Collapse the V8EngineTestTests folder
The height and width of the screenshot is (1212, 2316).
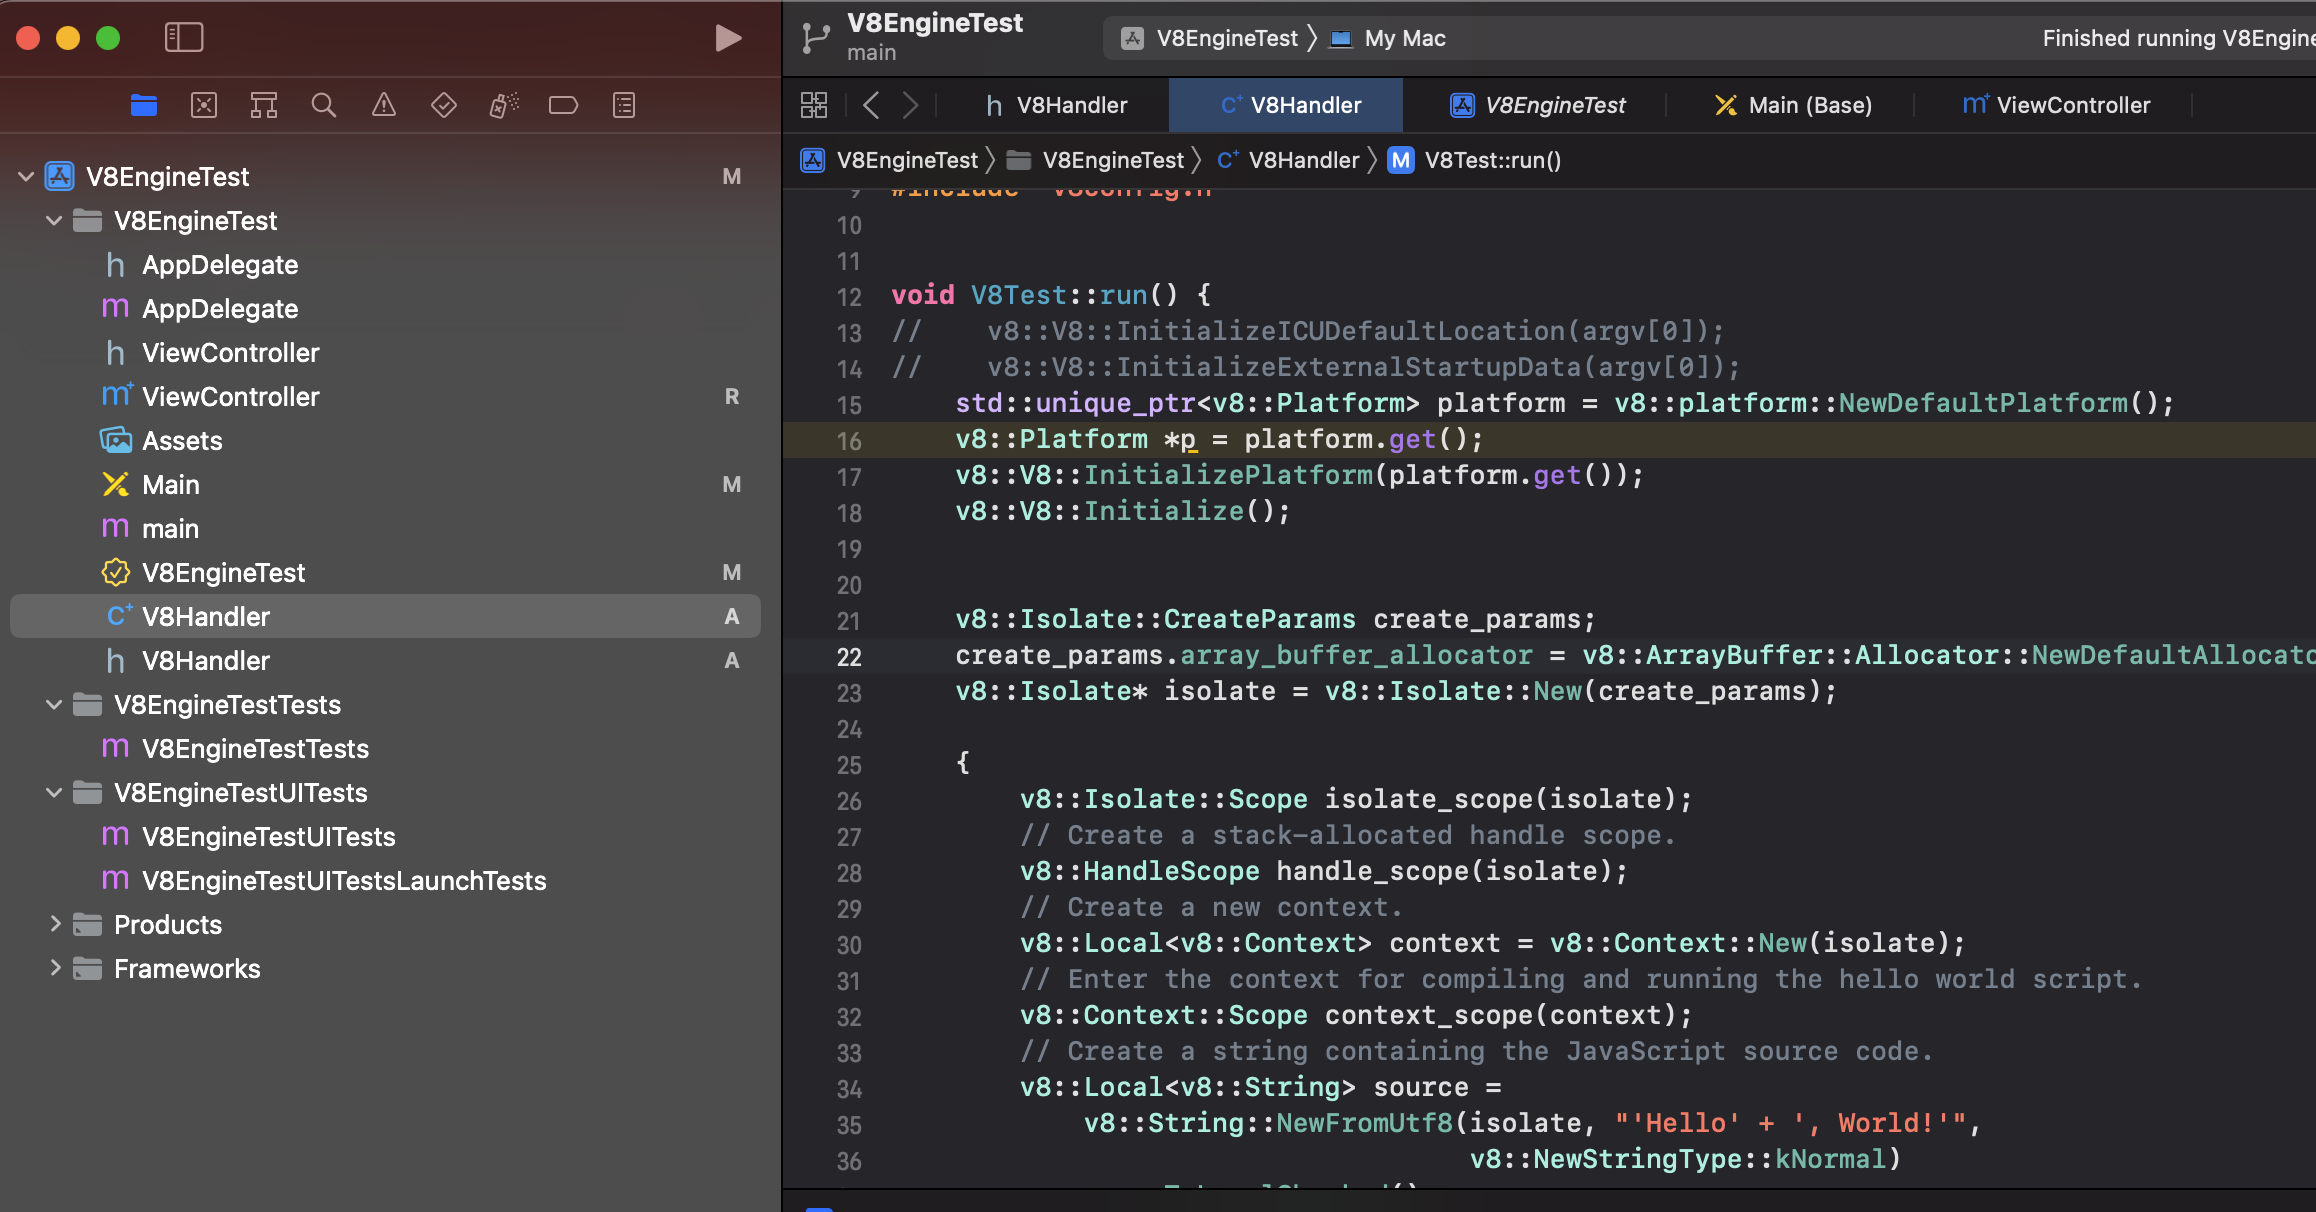tap(54, 705)
